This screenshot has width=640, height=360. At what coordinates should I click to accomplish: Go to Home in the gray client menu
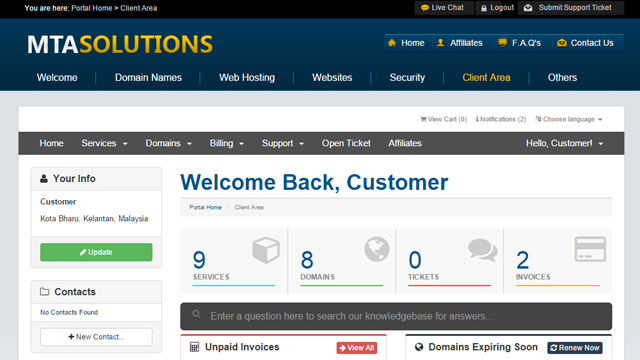click(x=51, y=143)
